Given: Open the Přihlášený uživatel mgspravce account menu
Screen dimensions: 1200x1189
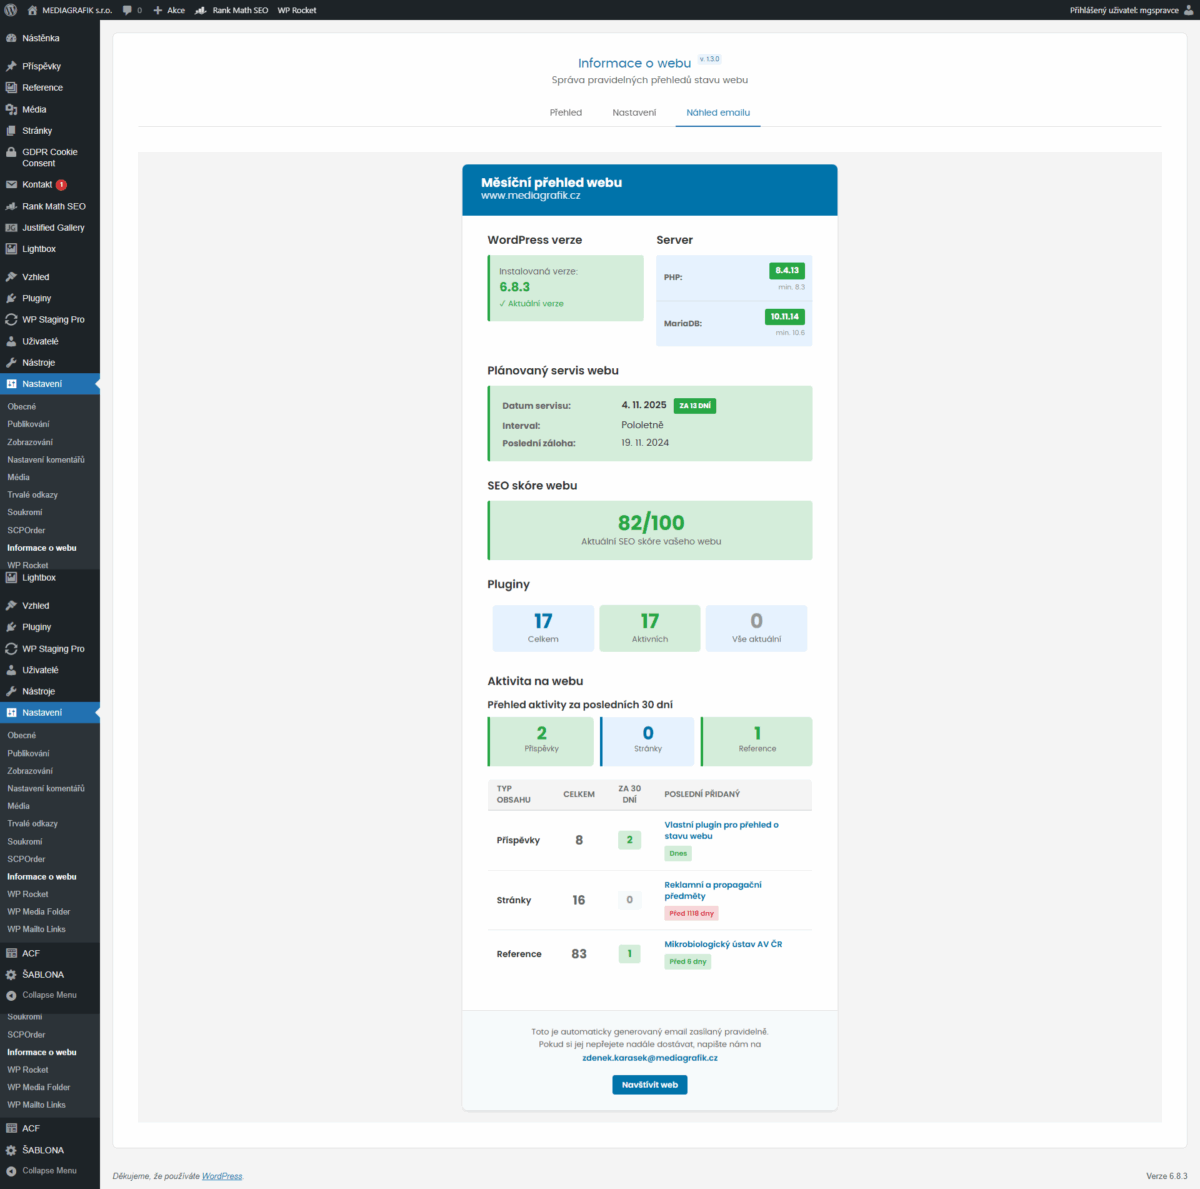Looking at the screenshot, I should click(x=1124, y=10).
